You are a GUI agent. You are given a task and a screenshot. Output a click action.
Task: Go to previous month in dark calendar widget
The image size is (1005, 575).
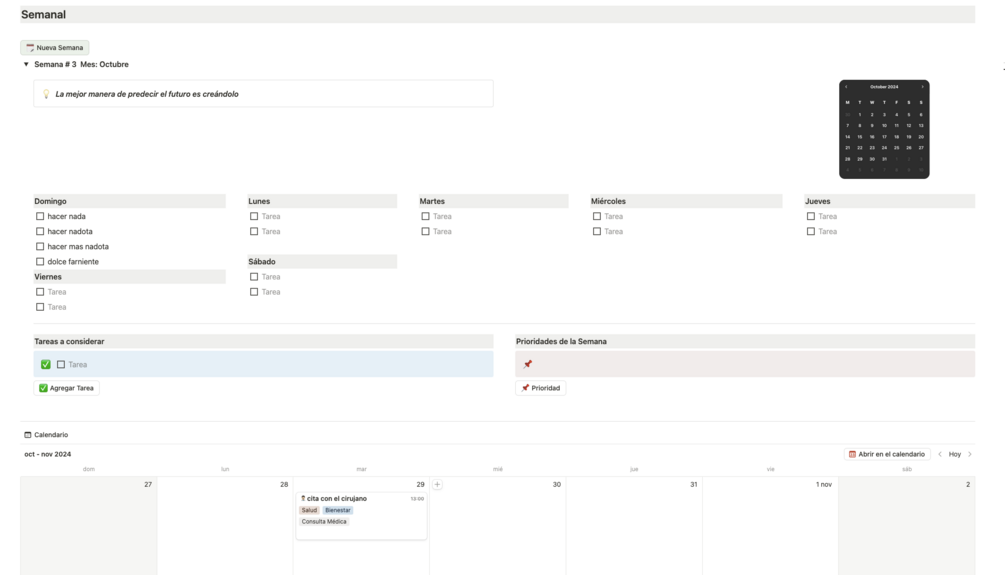(x=846, y=87)
